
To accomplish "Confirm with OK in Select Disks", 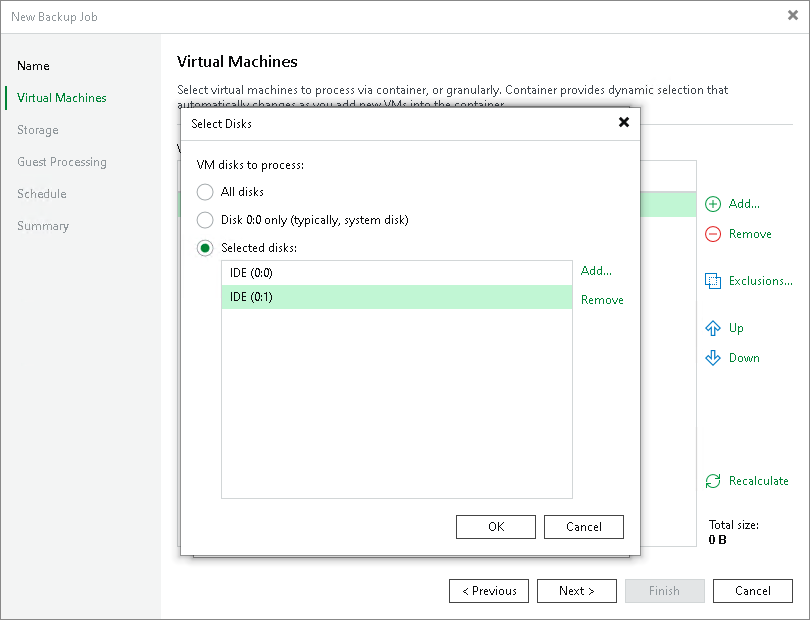I will 496,527.
